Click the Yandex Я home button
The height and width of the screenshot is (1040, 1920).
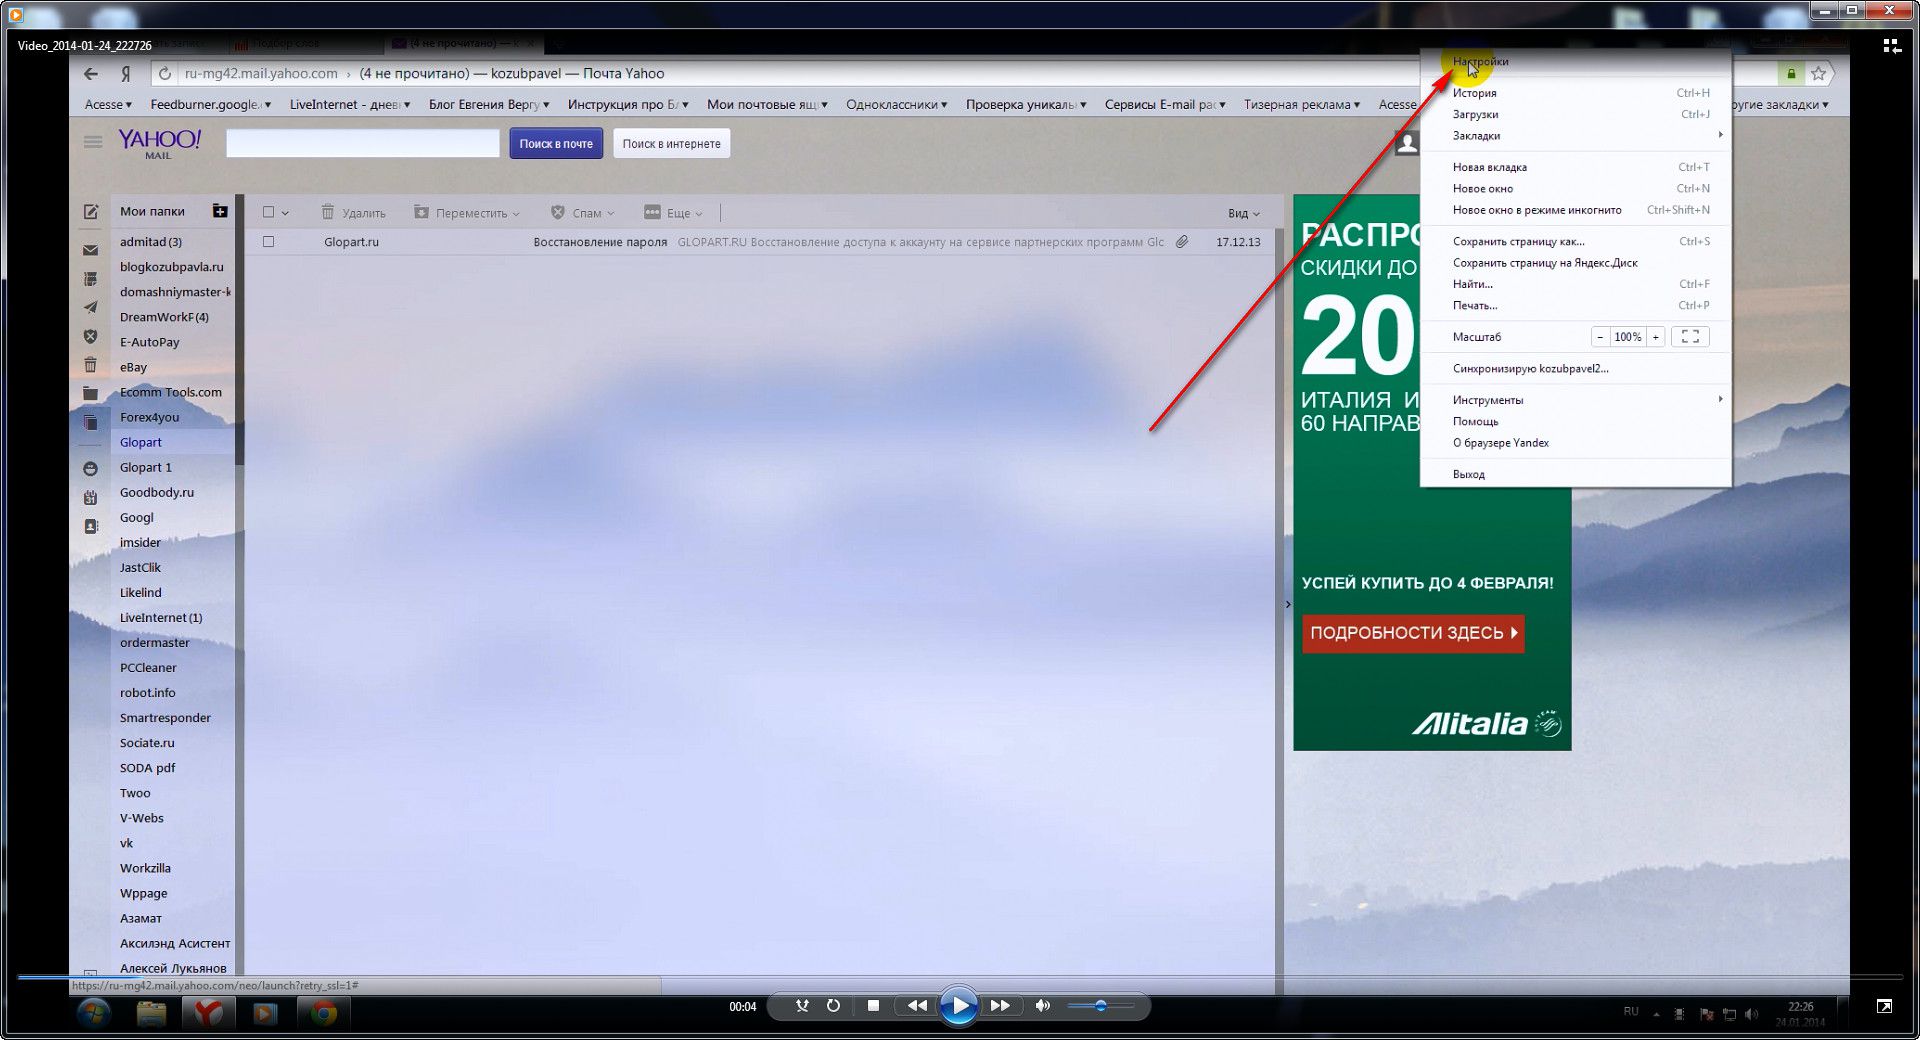point(126,74)
